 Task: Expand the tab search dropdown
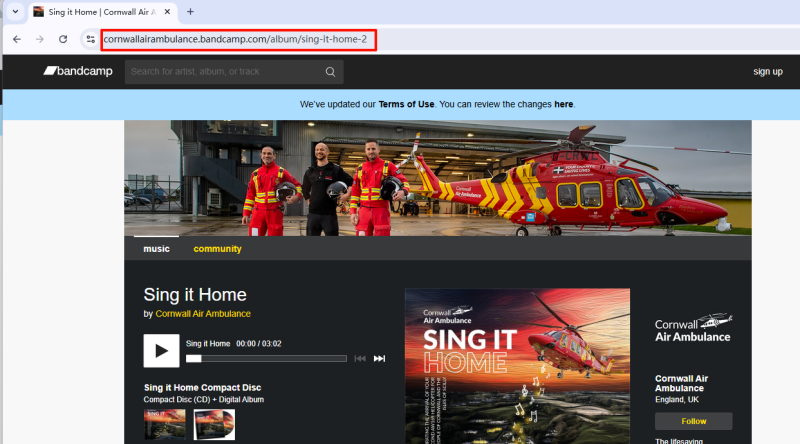(15, 11)
